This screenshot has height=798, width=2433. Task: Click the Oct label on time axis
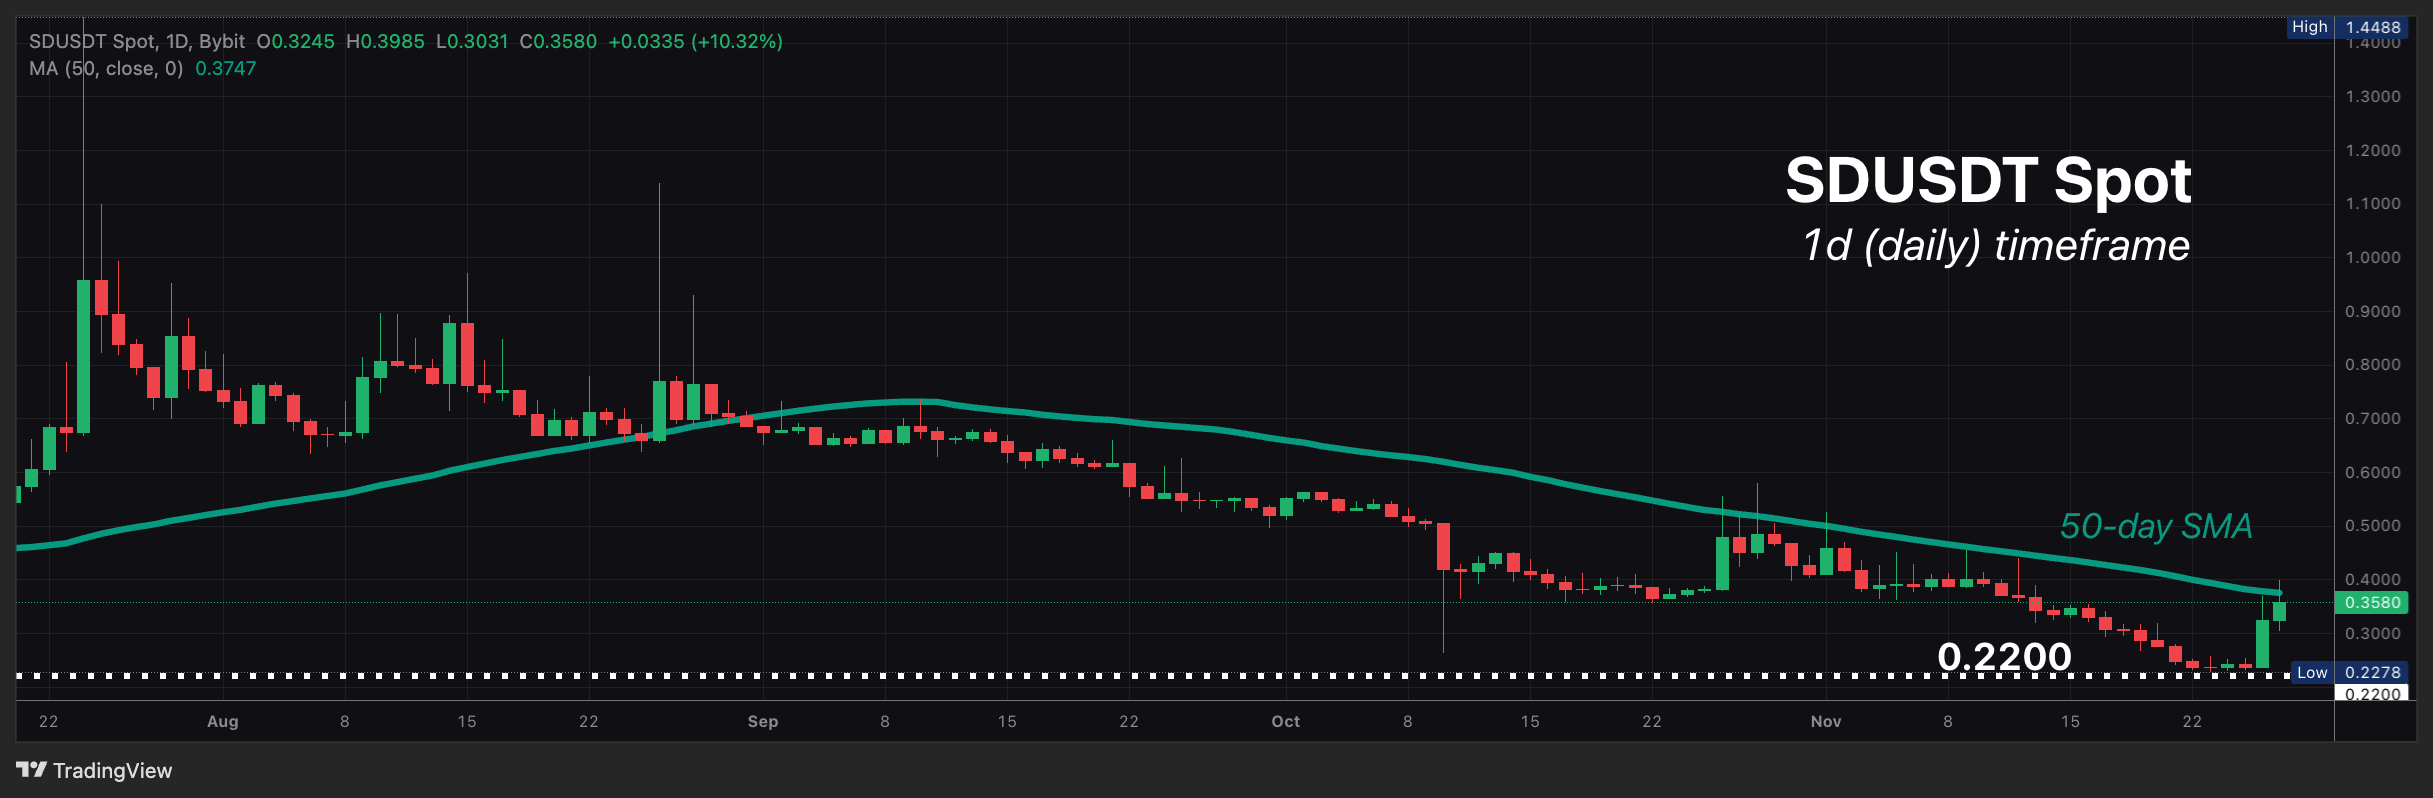[1285, 721]
